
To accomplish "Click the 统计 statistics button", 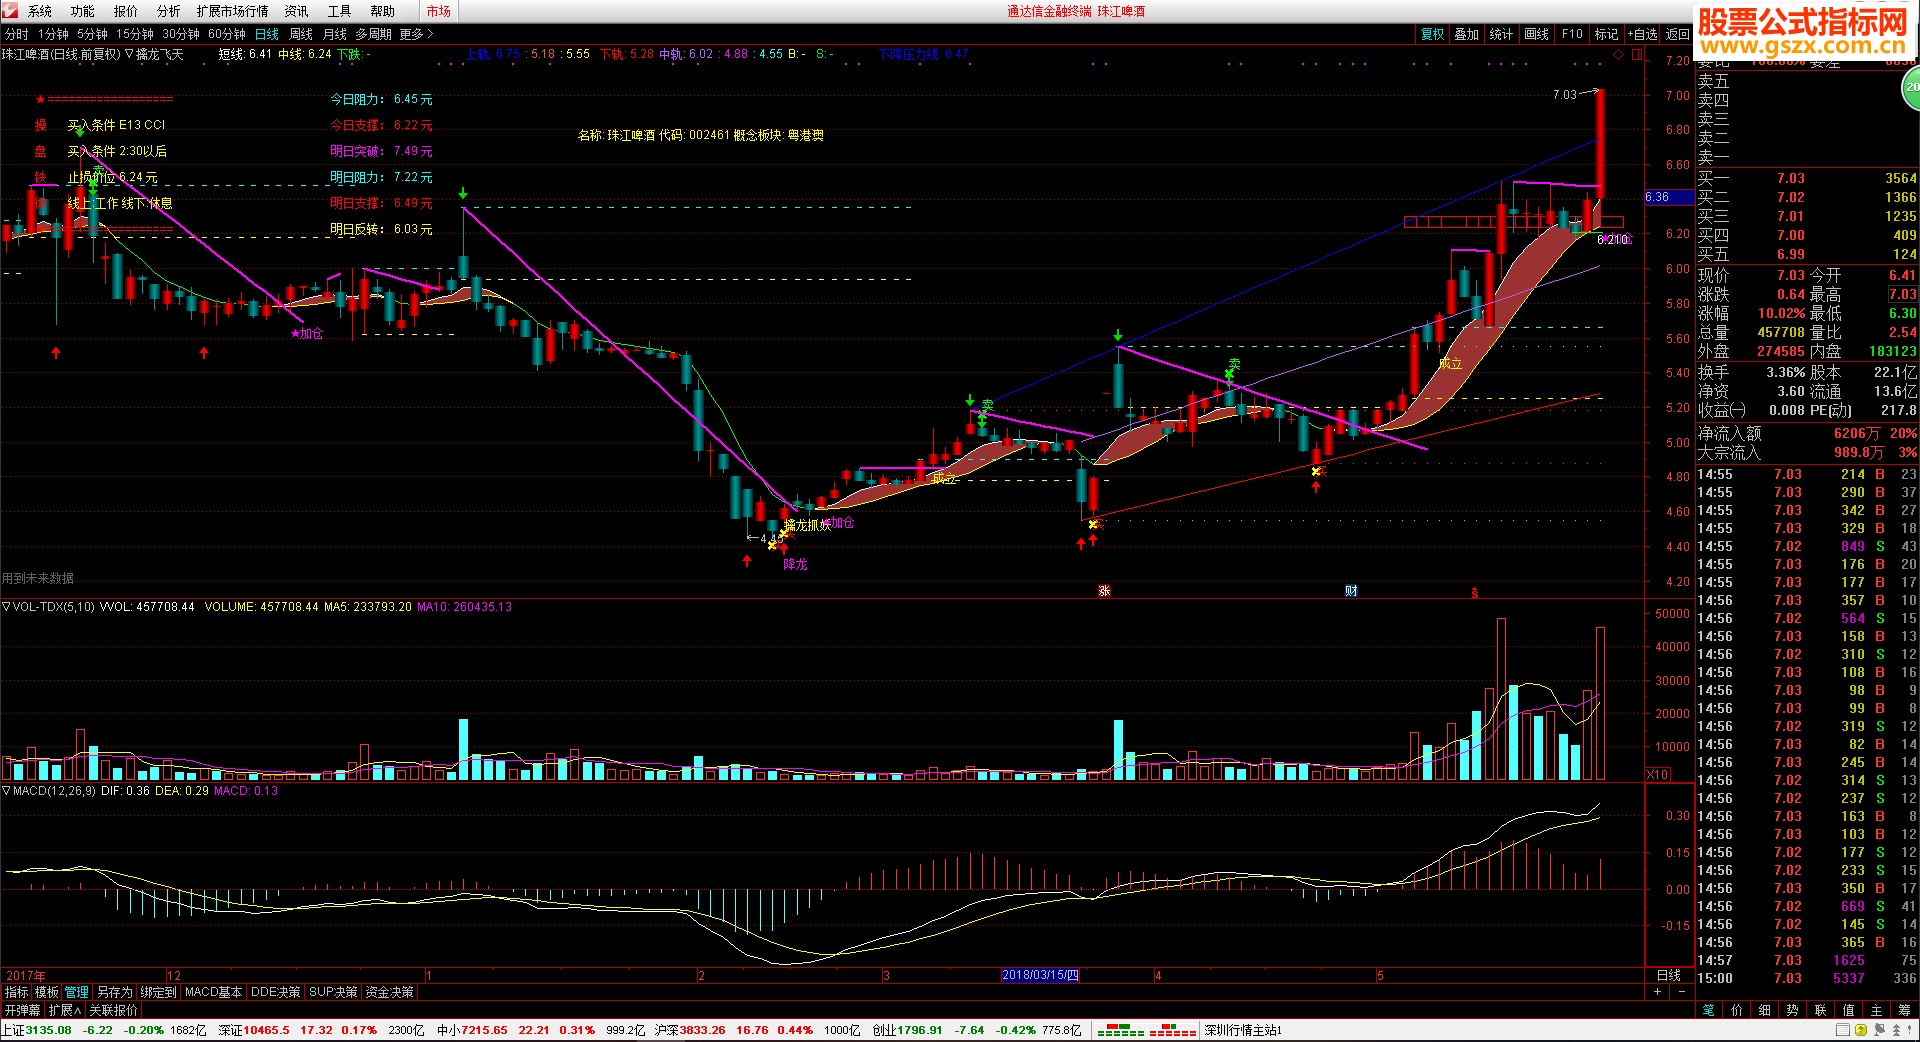I will coord(1501,34).
